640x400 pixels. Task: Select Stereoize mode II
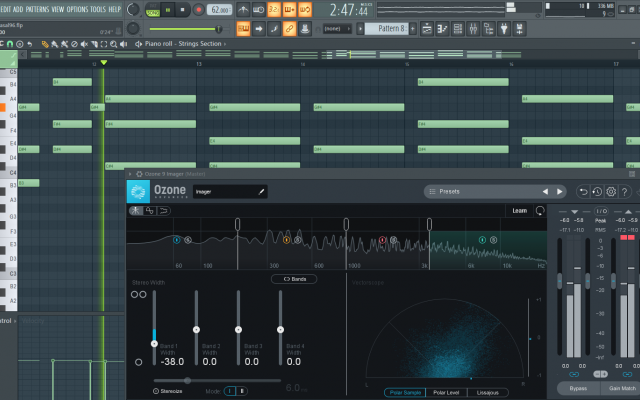pos(242,391)
